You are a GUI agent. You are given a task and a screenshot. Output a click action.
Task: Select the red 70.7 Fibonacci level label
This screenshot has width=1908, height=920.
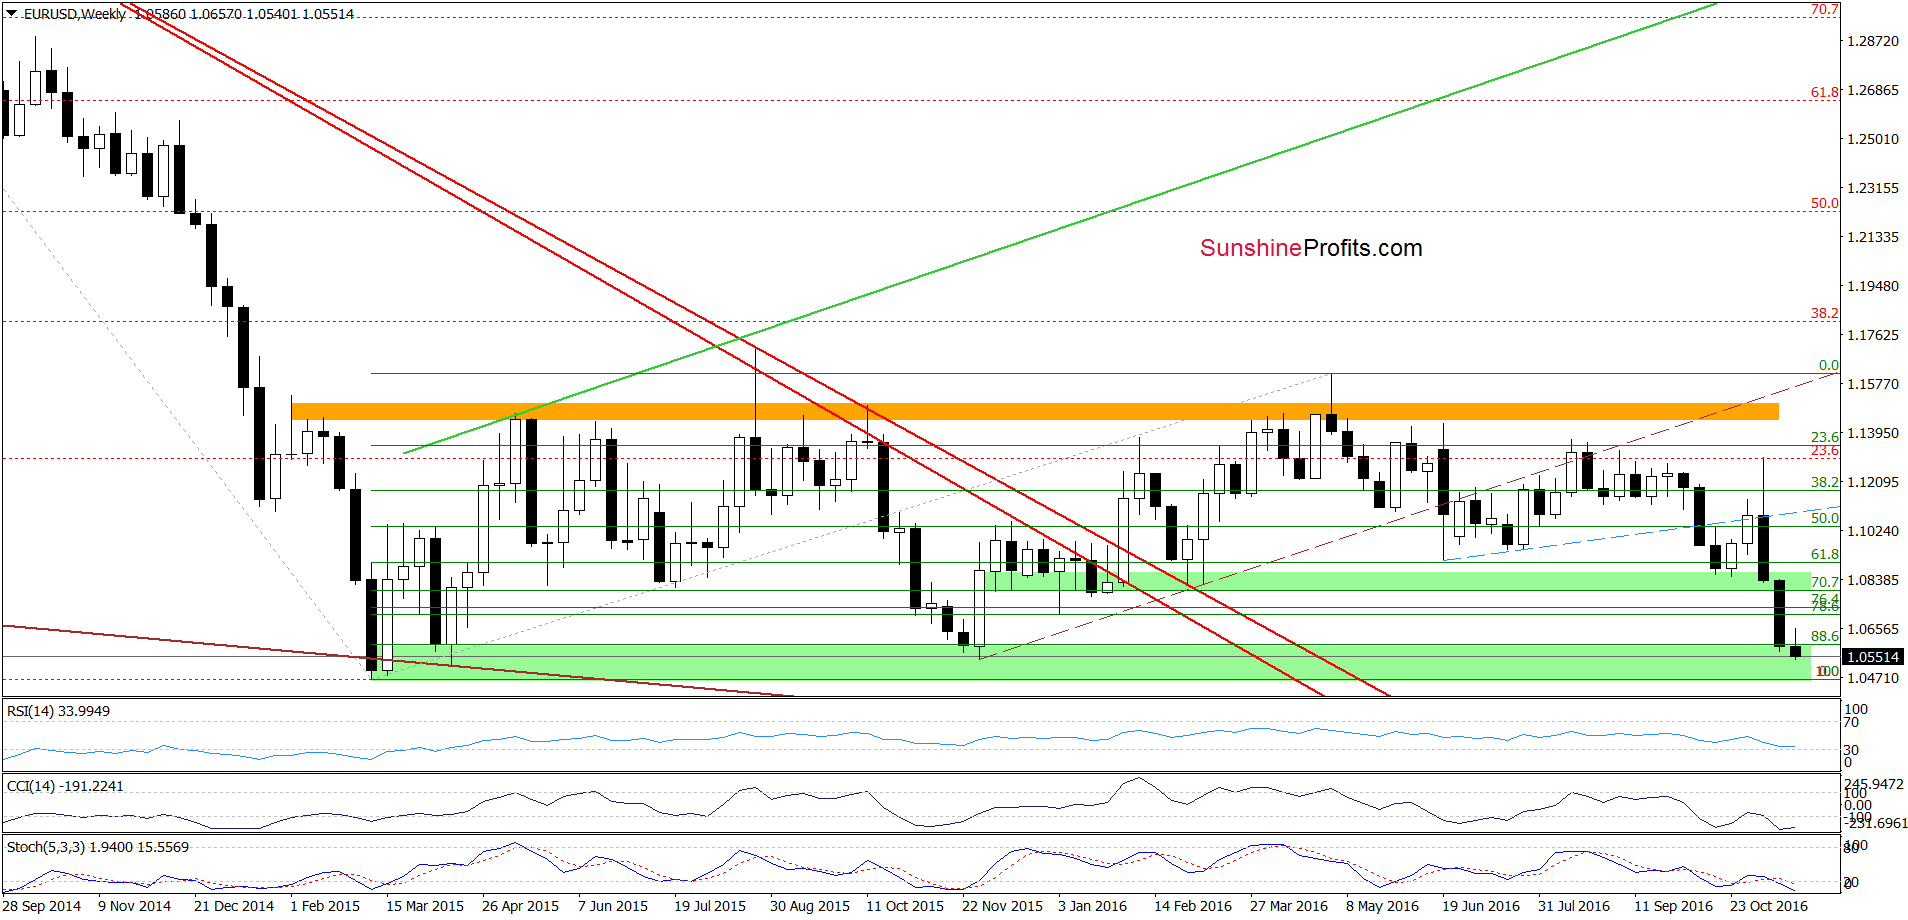pyautogui.click(x=1825, y=9)
